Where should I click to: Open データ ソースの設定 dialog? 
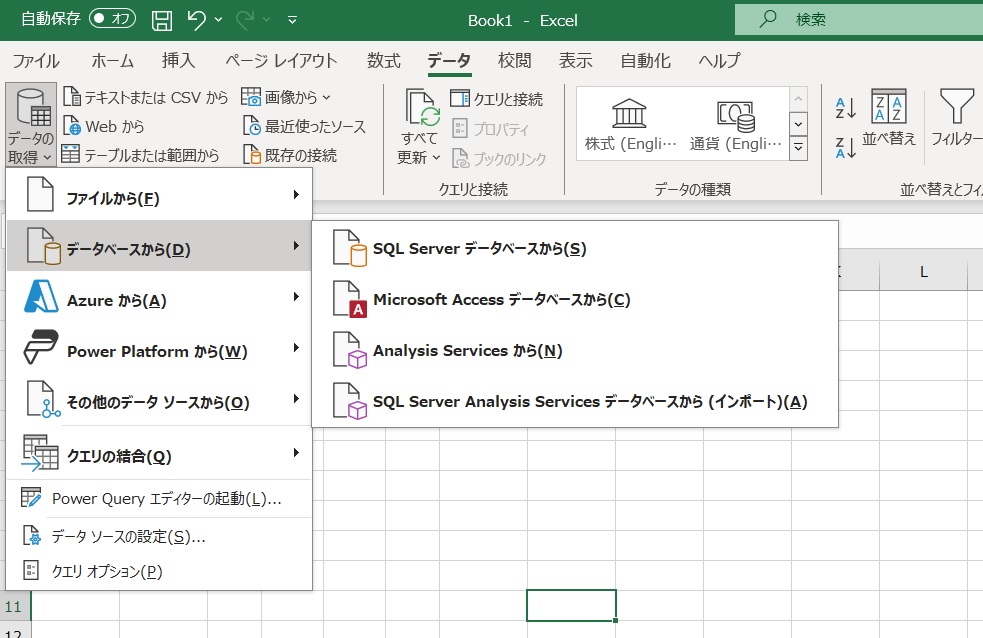[x=128, y=537]
